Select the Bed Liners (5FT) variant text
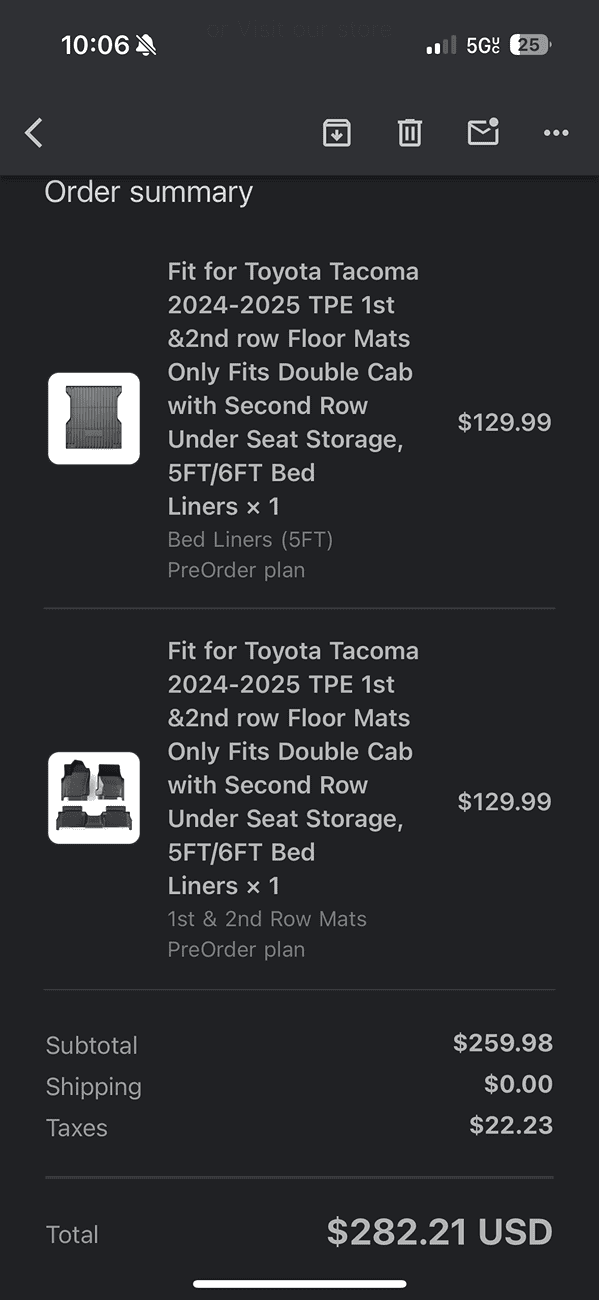This screenshot has width=599, height=1300. (250, 540)
